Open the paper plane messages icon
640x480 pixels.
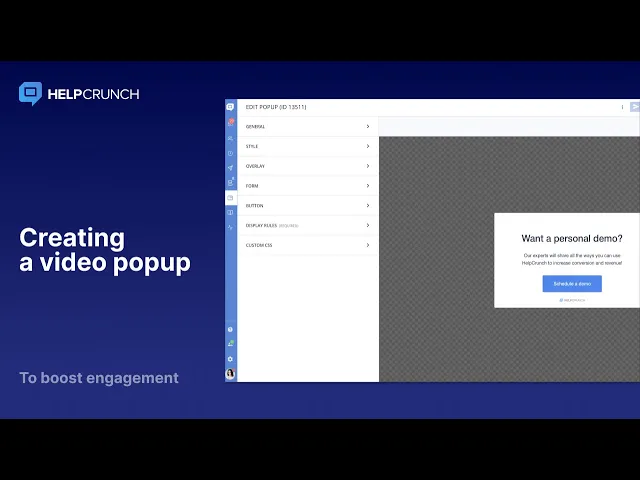tap(230, 168)
